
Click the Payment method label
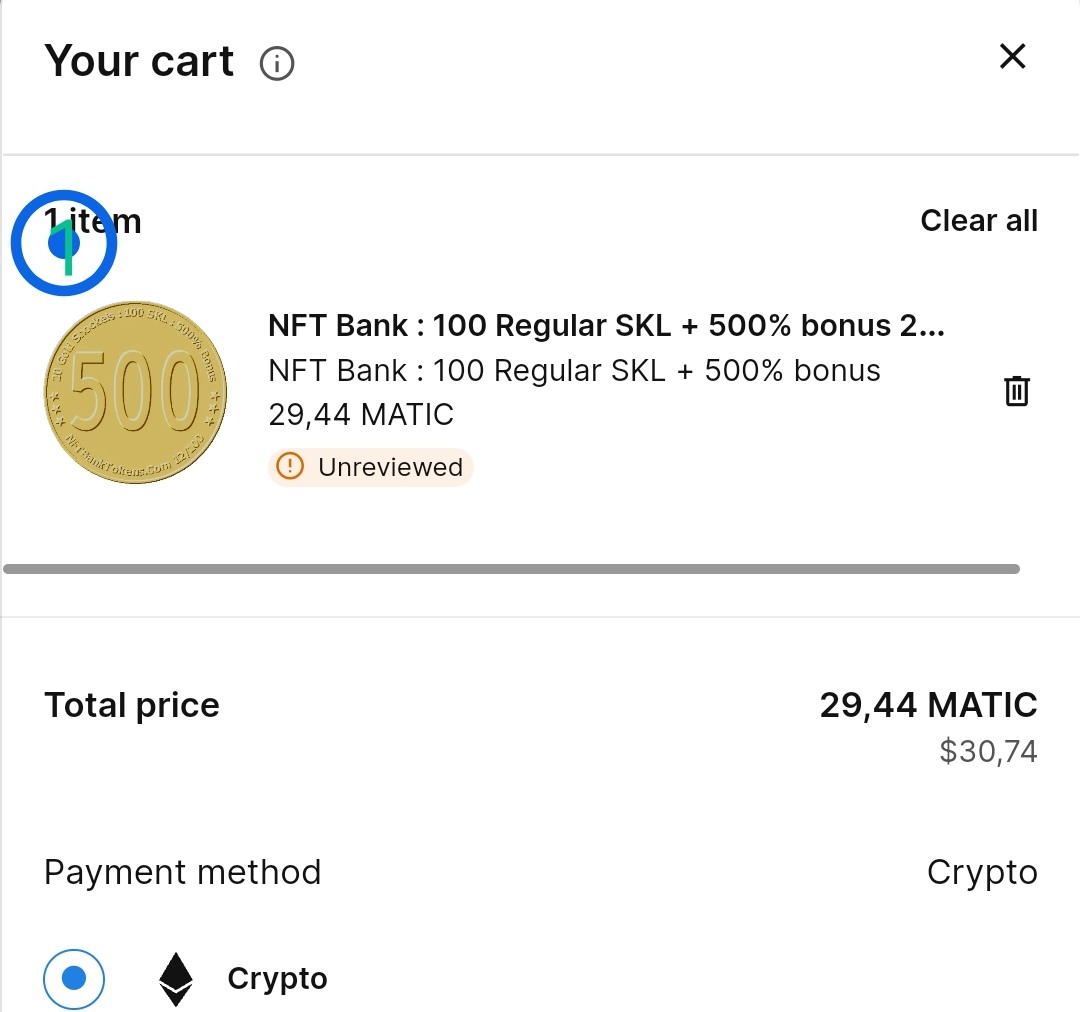(x=183, y=872)
